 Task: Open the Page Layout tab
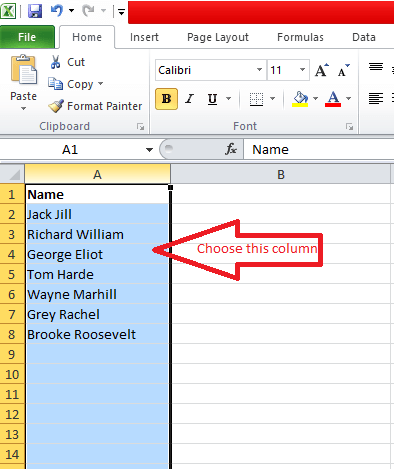click(x=218, y=37)
